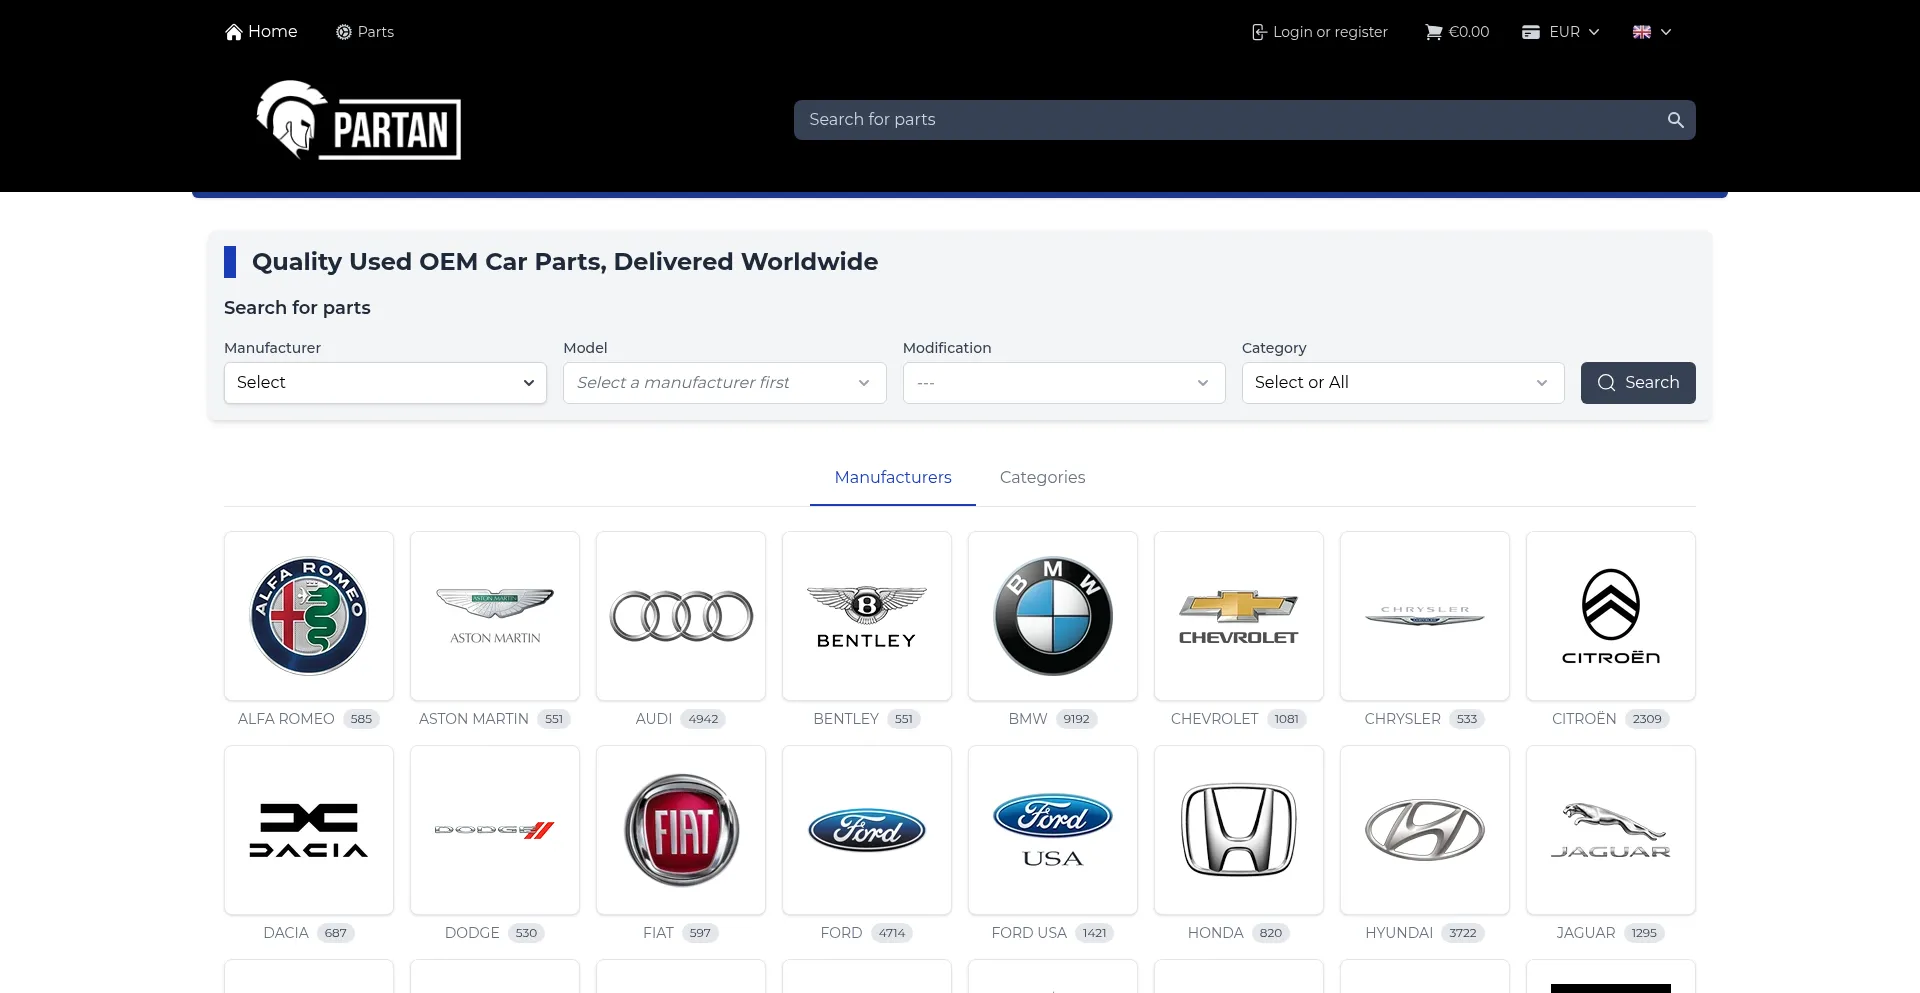1920x993 pixels.
Task: Switch to the Manufacturers tab
Action: pyautogui.click(x=893, y=478)
